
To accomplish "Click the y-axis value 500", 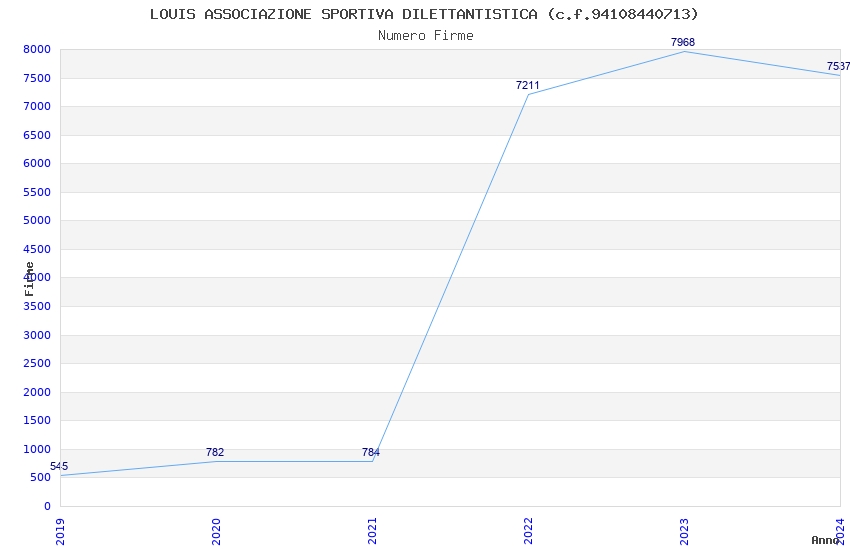I will pyautogui.click(x=40, y=478).
